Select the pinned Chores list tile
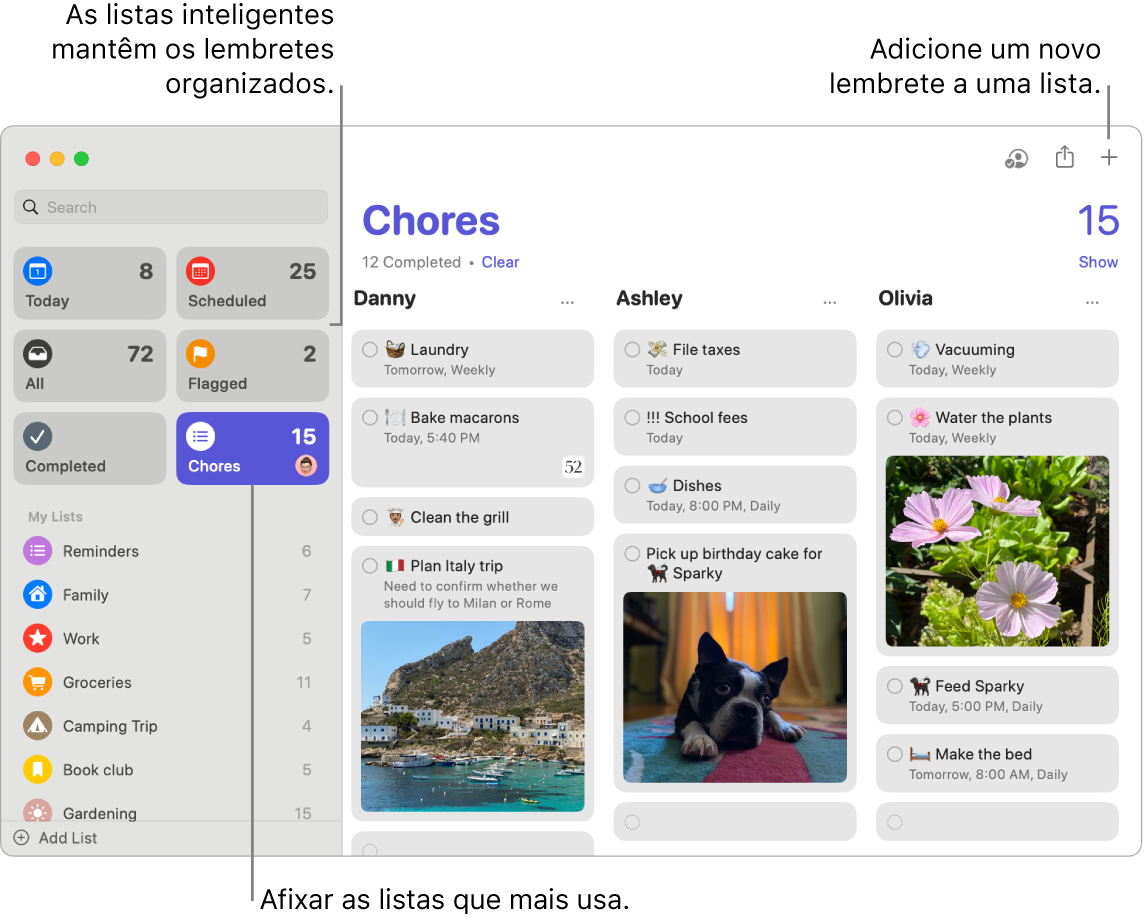 pos(252,448)
